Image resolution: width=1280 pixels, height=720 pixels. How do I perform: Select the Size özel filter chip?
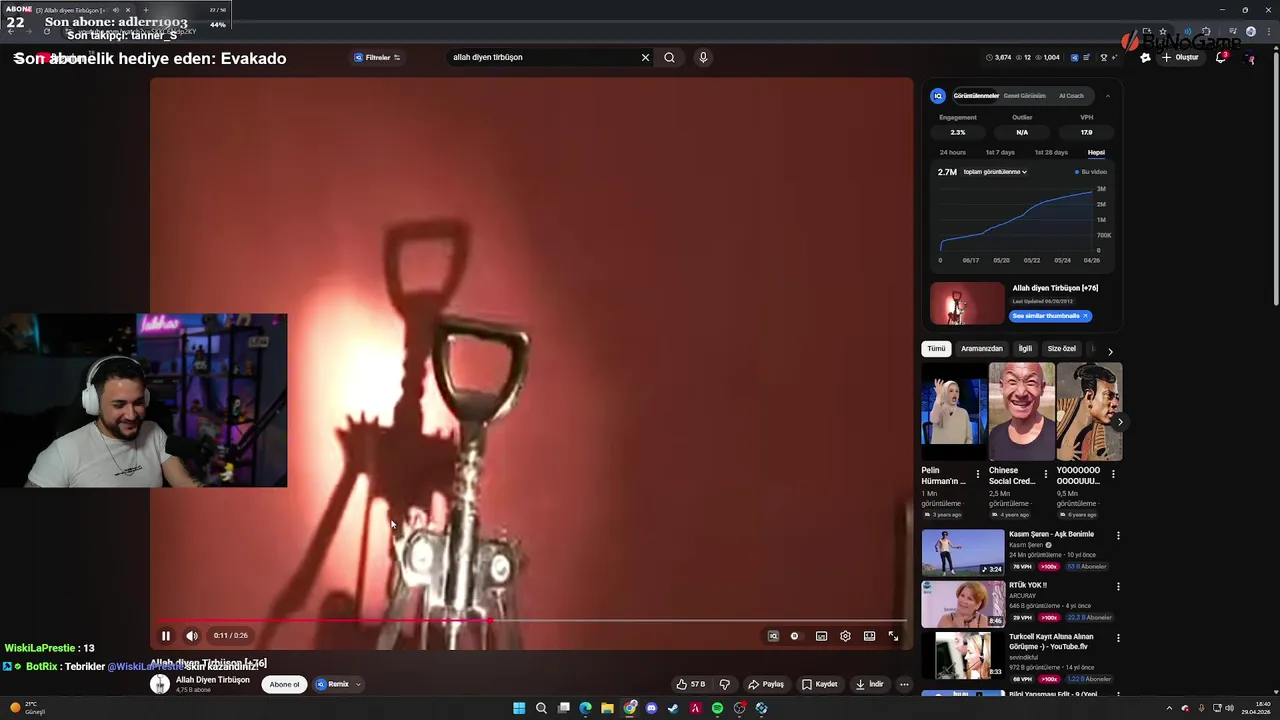1061,349
